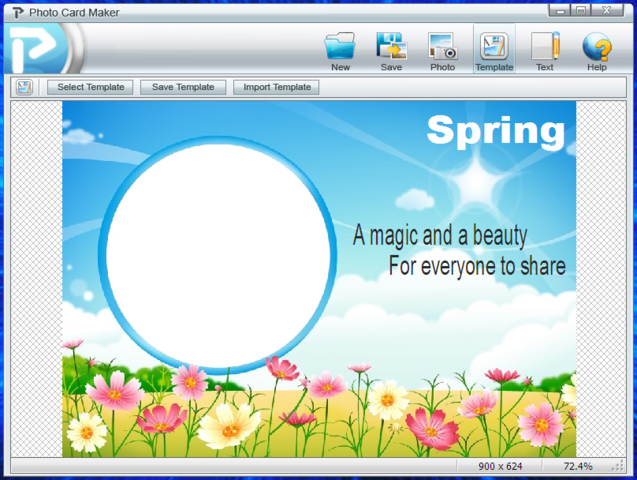Click the title bar app icon
The width and height of the screenshot is (637, 480).
(x=18, y=13)
